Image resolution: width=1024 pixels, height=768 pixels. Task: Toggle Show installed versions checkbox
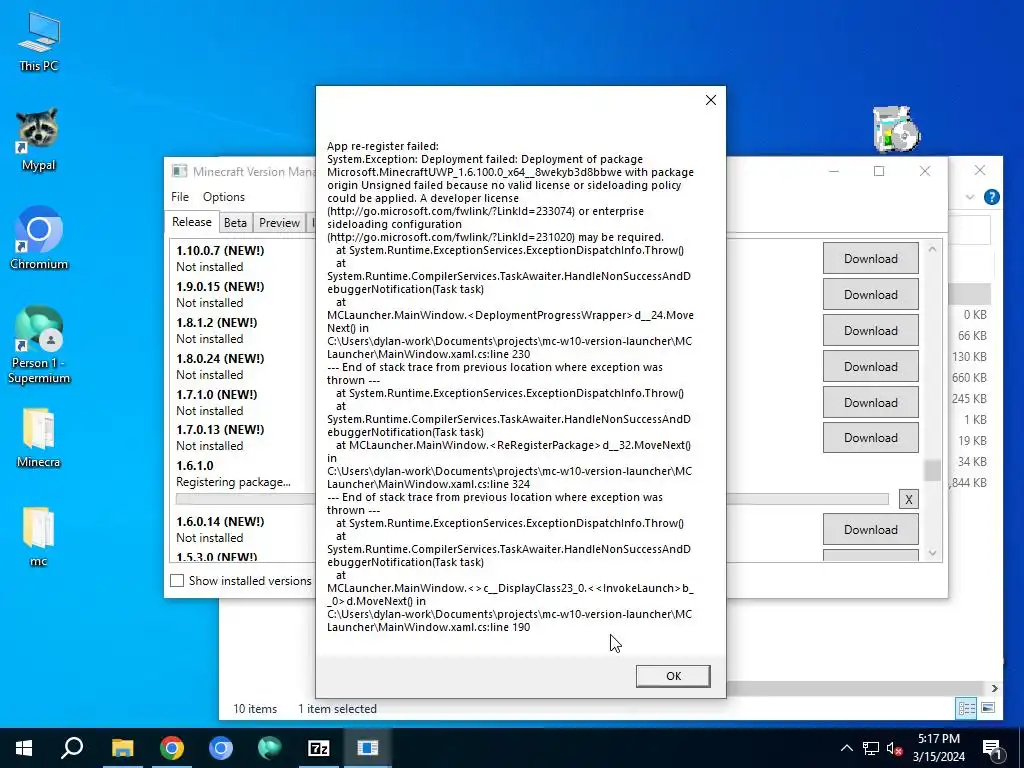[177, 581]
